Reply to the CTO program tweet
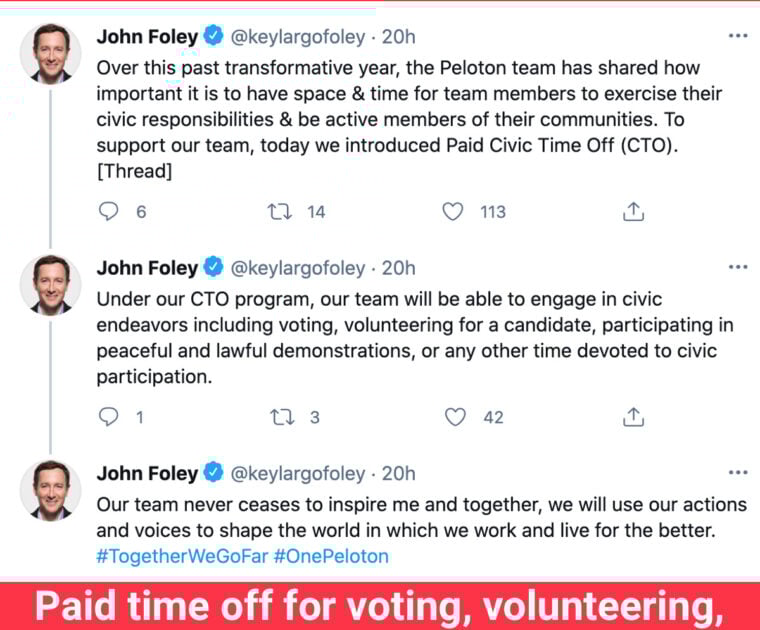The image size is (760, 630). pos(110,417)
